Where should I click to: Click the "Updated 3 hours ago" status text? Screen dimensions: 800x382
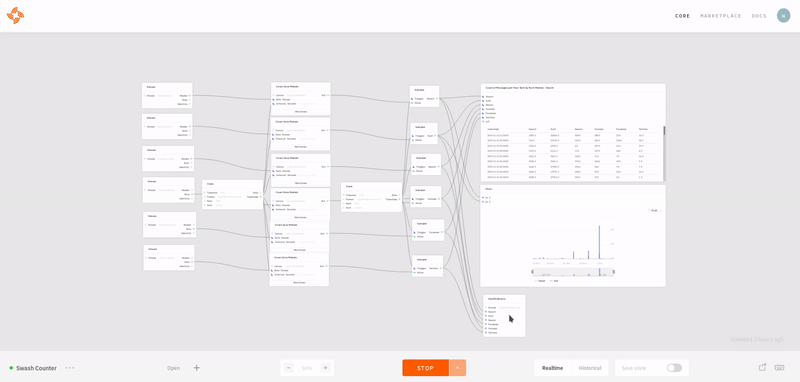(x=756, y=339)
